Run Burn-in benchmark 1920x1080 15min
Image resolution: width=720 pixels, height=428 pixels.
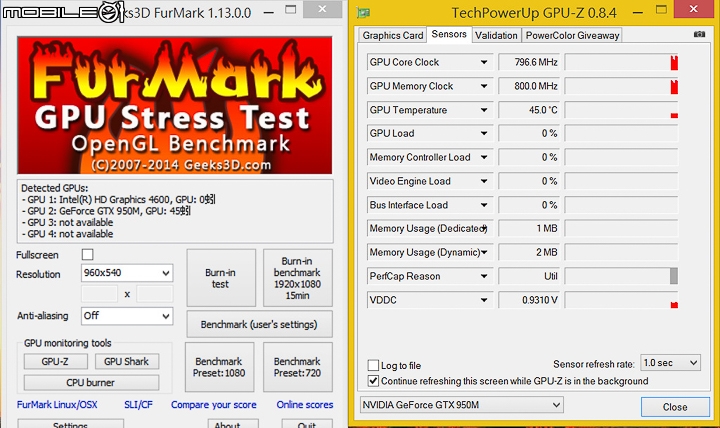point(298,278)
